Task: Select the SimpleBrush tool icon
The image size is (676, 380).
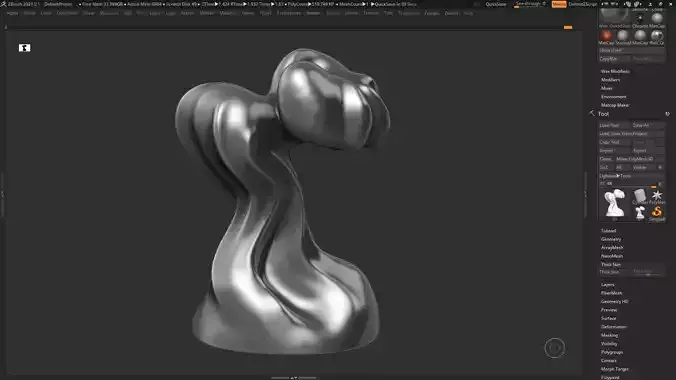Action: (x=657, y=212)
